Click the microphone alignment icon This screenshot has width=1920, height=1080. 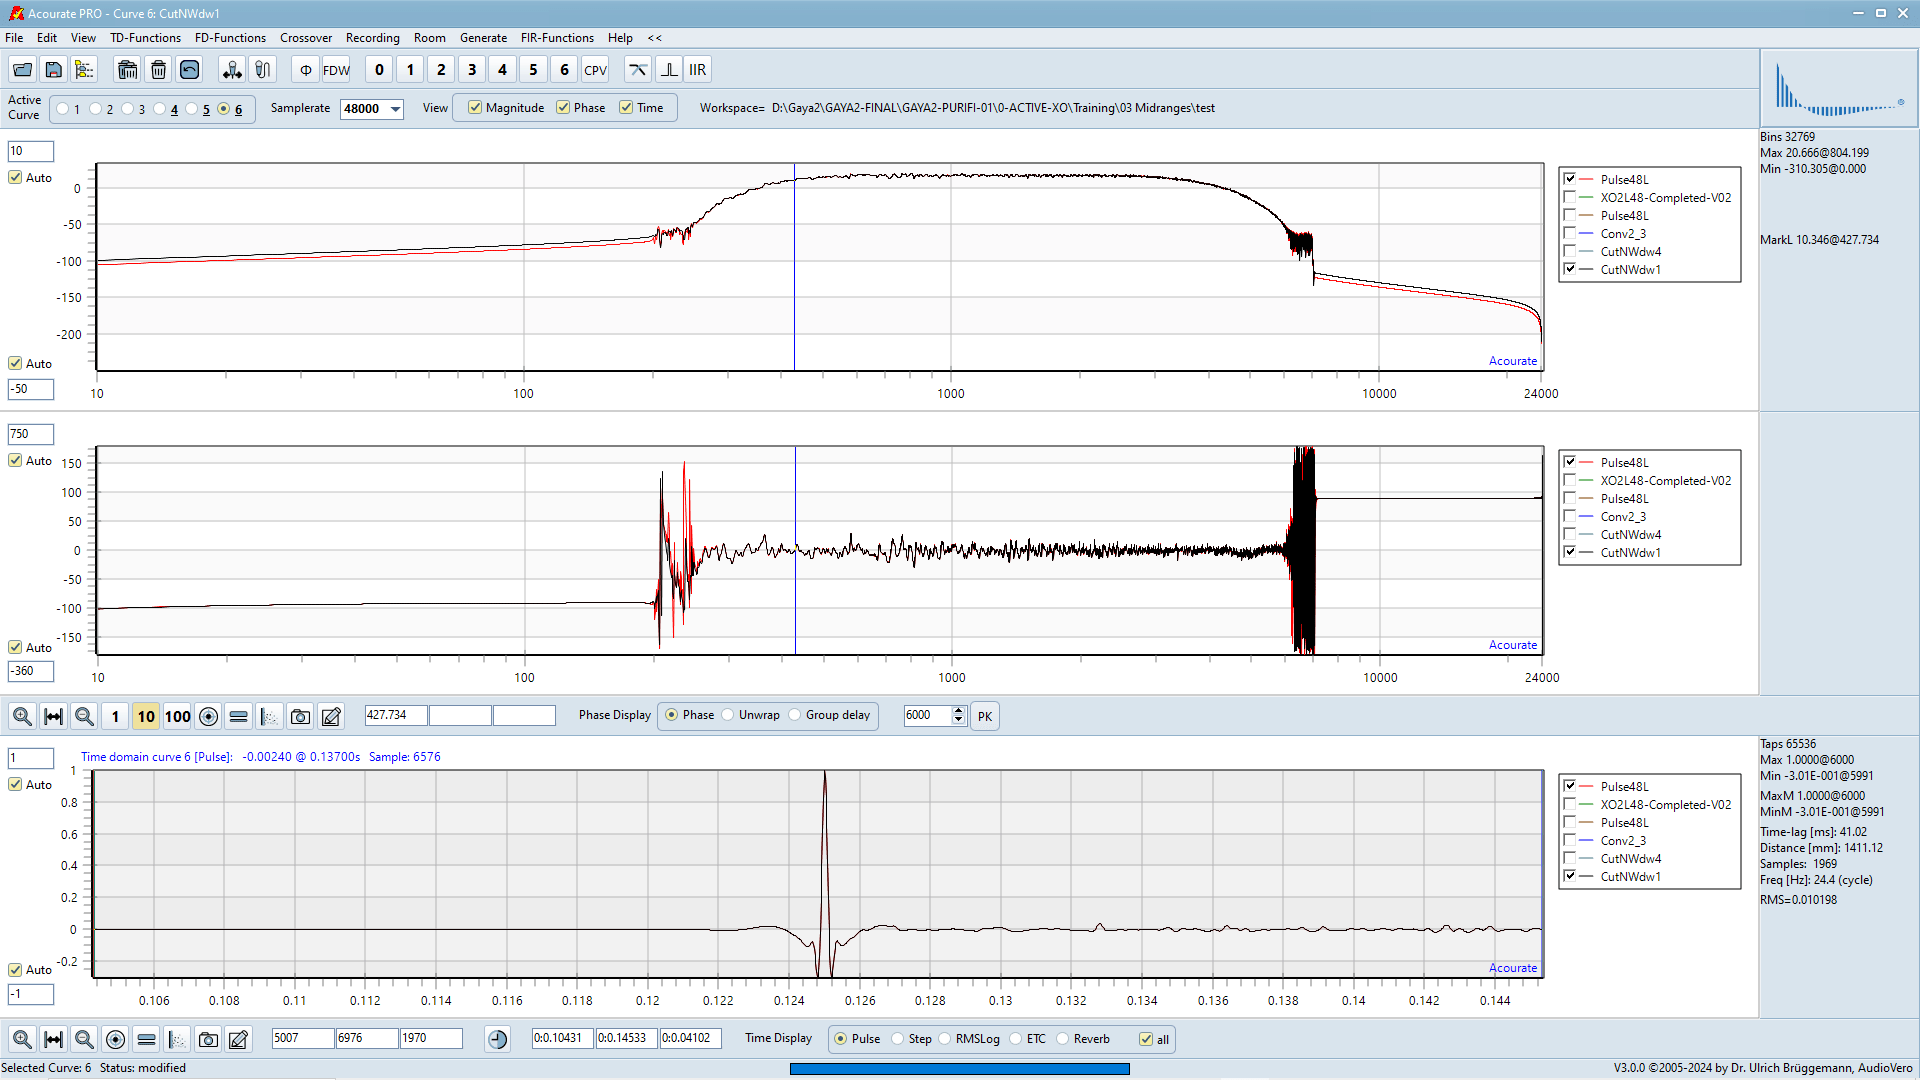232,70
